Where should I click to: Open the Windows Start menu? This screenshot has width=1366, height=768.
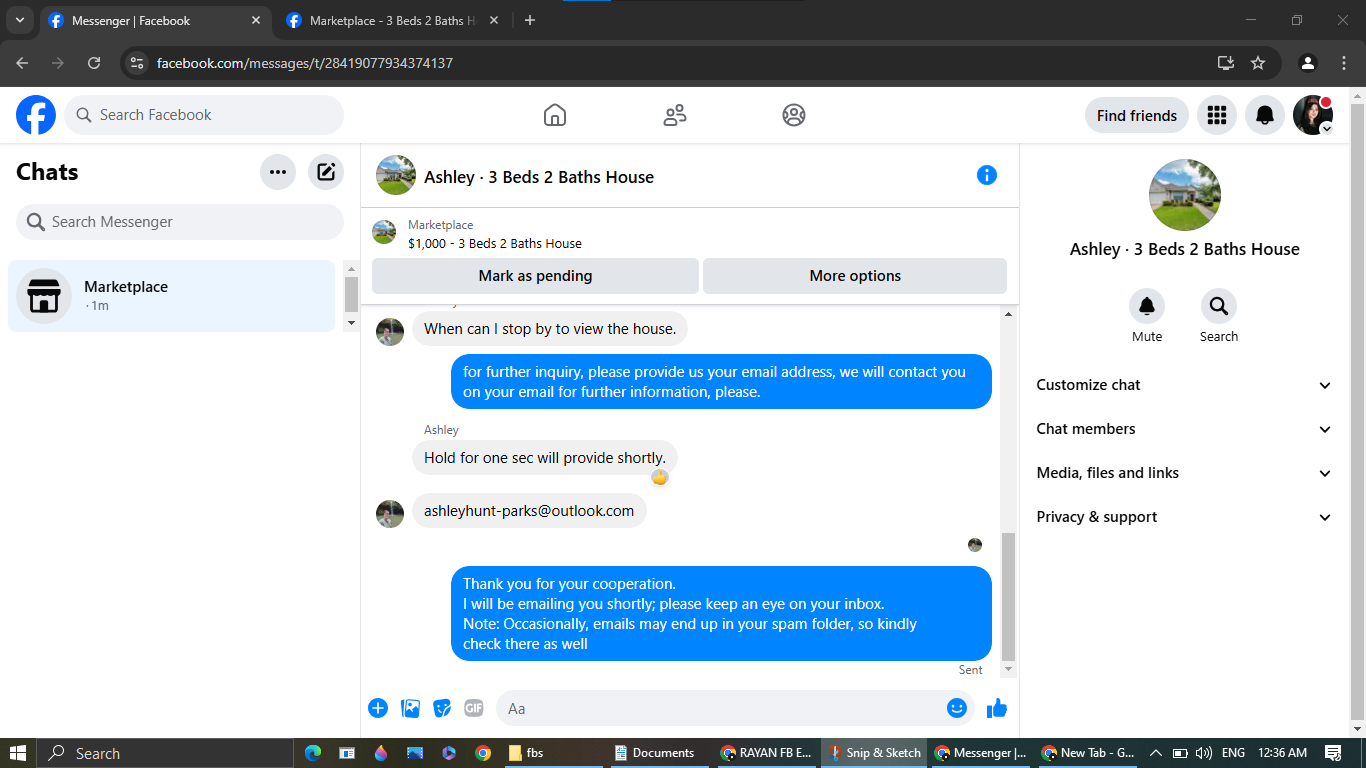pos(18,753)
